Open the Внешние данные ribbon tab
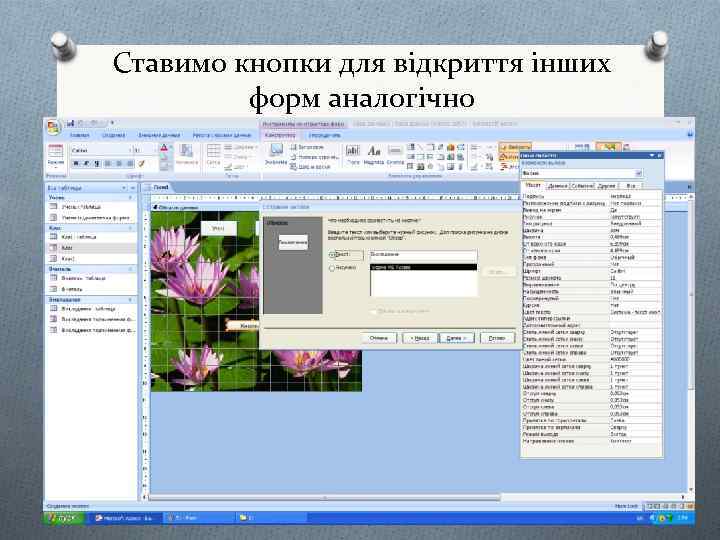This screenshot has height=540, width=720. (x=159, y=135)
